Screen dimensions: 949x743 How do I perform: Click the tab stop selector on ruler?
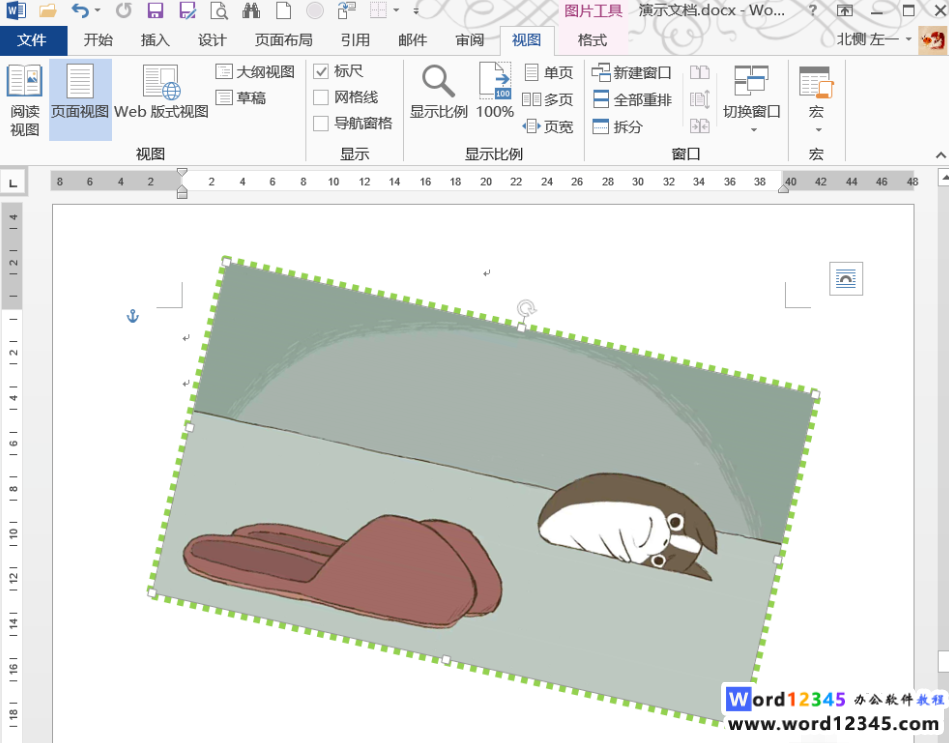click(x=13, y=182)
